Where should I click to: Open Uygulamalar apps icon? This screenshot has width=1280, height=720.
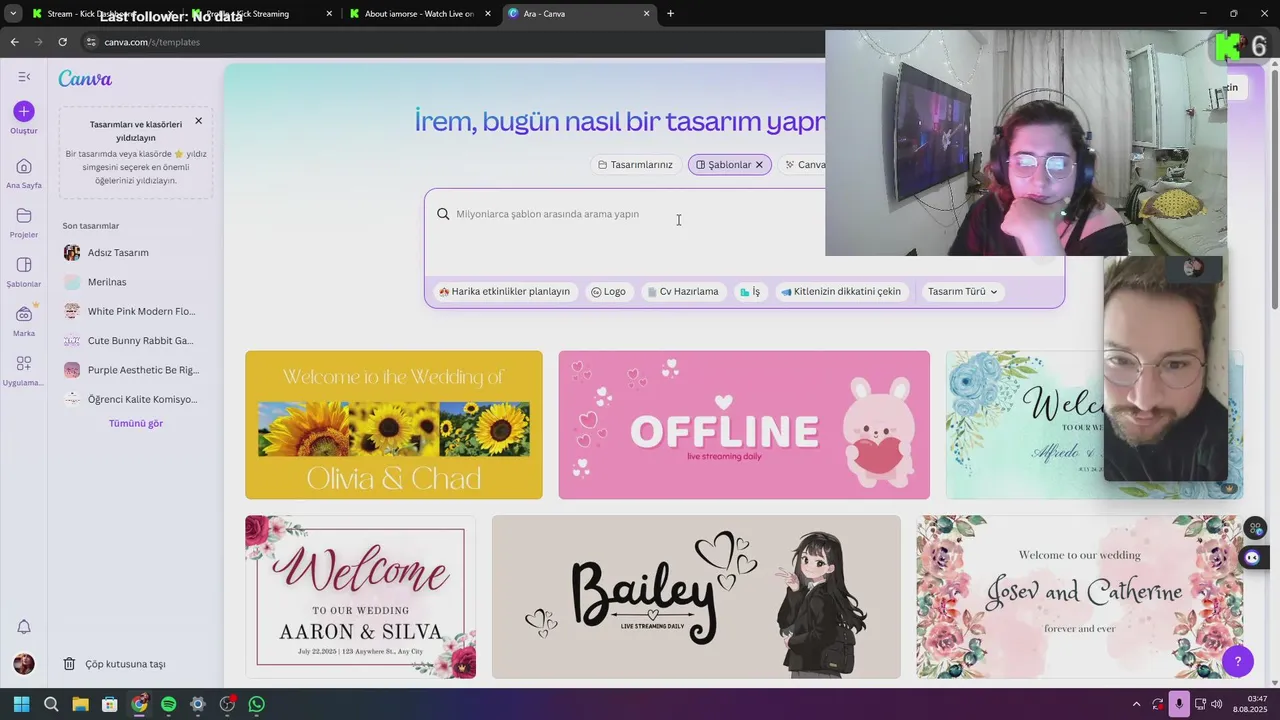coord(24,363)
